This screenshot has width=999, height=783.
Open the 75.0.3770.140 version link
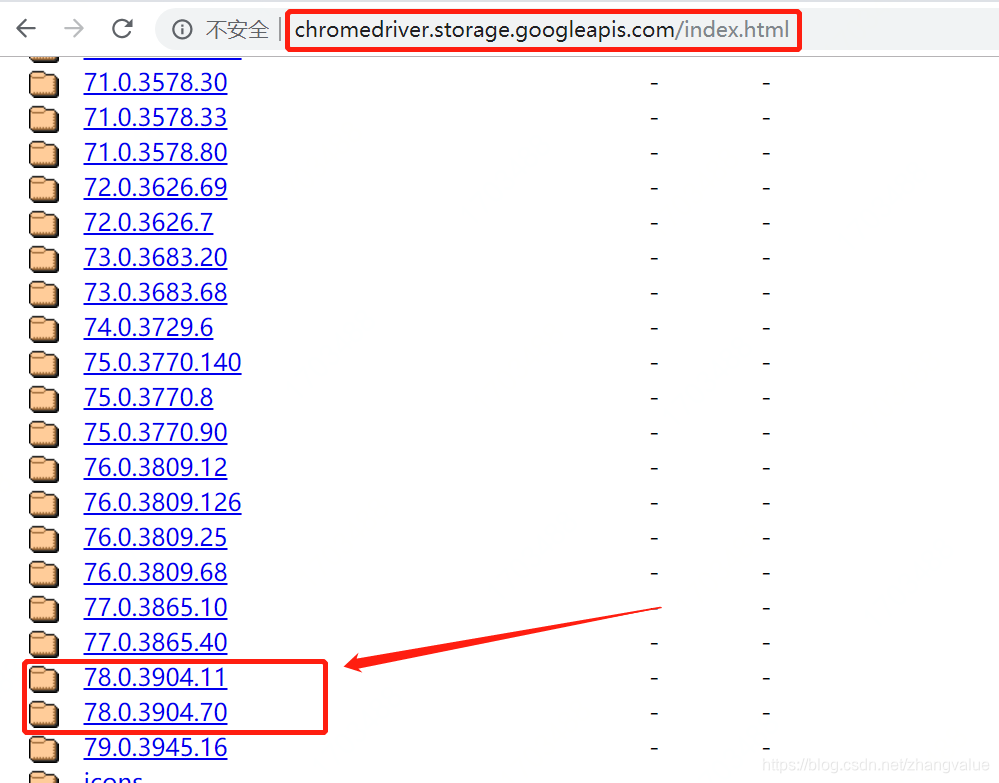pos(162,362)
